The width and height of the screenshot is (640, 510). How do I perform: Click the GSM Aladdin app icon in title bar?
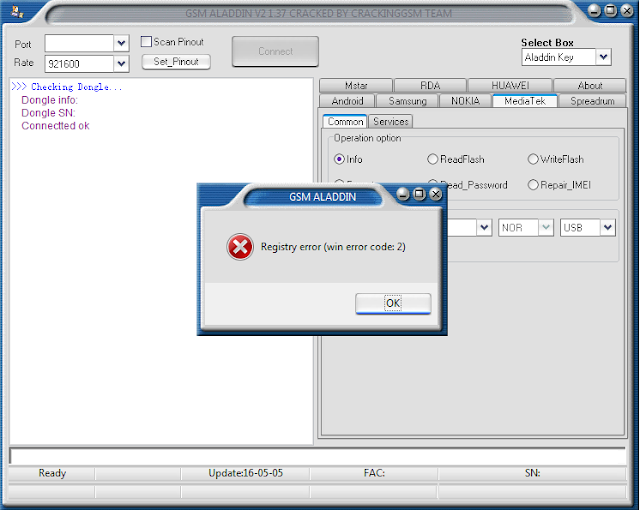click(x=17, y=12)
